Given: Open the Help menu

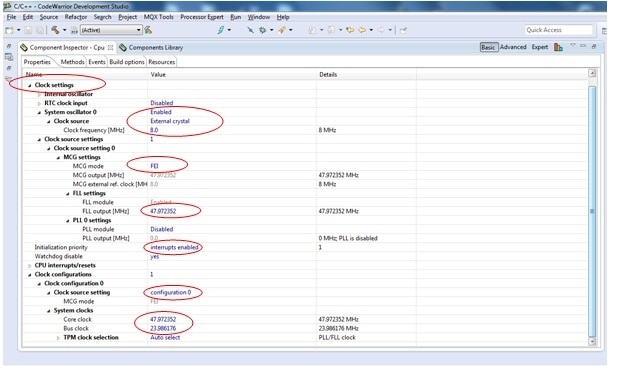Looking at the screenshot, I should pyautogui.click(x=283, y=17).
